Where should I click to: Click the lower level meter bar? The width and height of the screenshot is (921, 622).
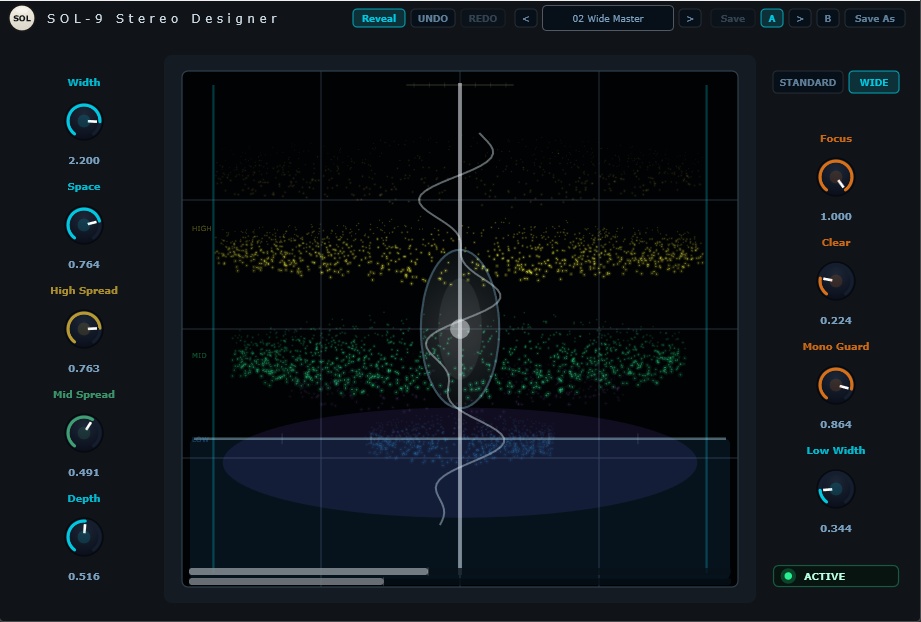point(286,581)
